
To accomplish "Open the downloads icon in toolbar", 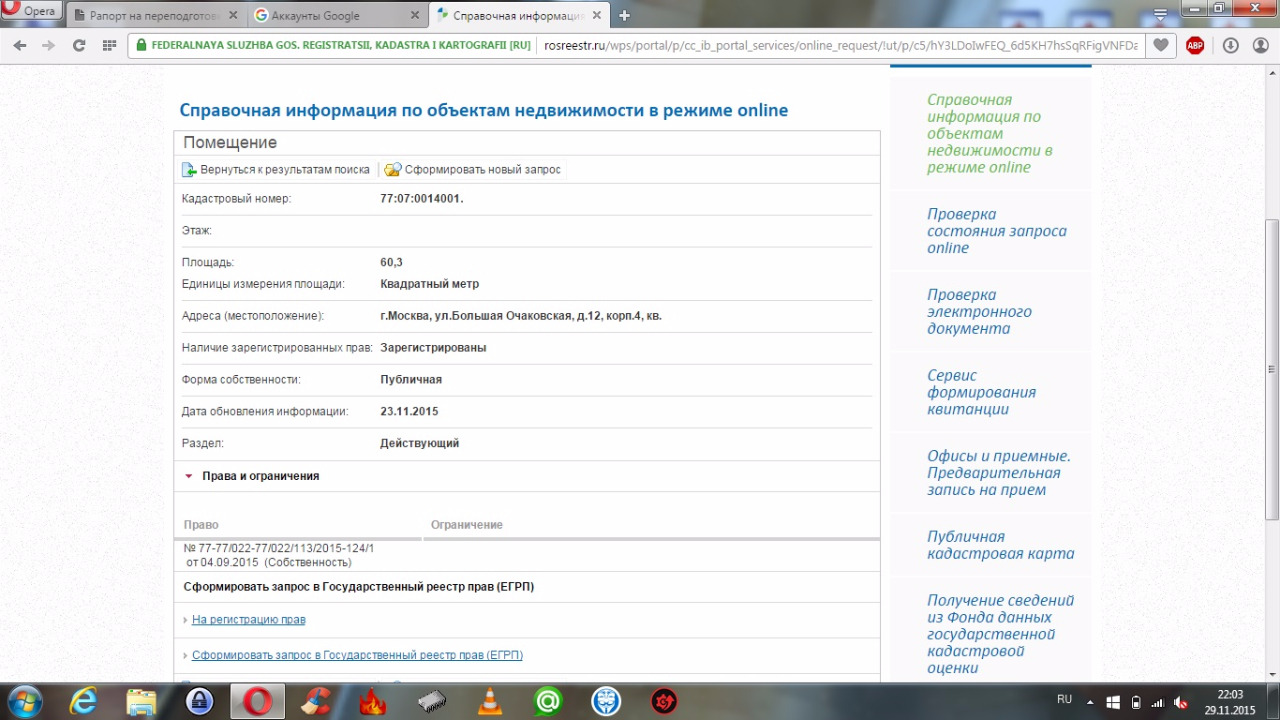I will (x=1231, y=45).
